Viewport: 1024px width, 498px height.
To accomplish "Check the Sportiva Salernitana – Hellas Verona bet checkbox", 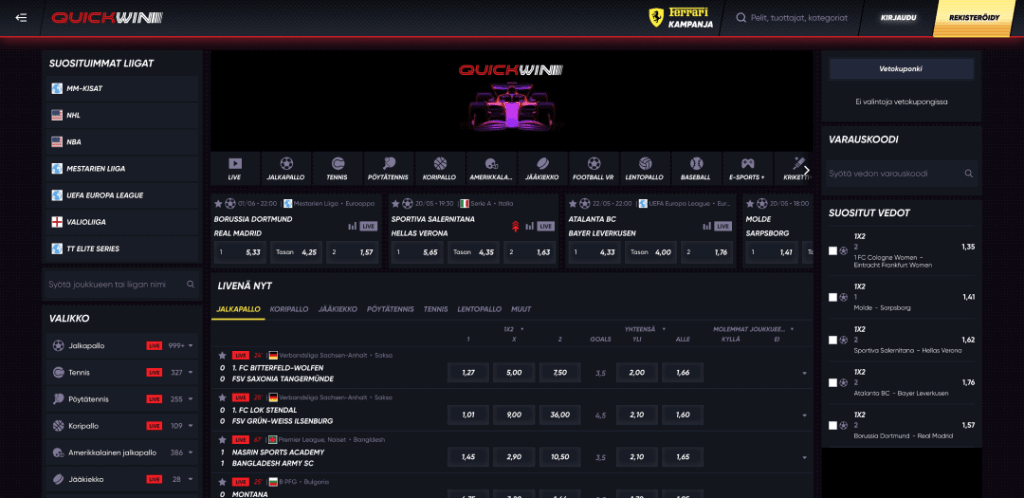I will click(833, 340).
